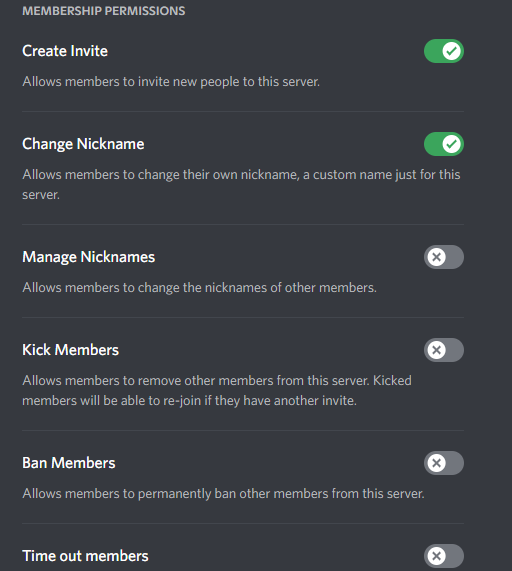Turn on the Time out members toggle
Viewport: 512px width, 571px height.
[444, 556]
